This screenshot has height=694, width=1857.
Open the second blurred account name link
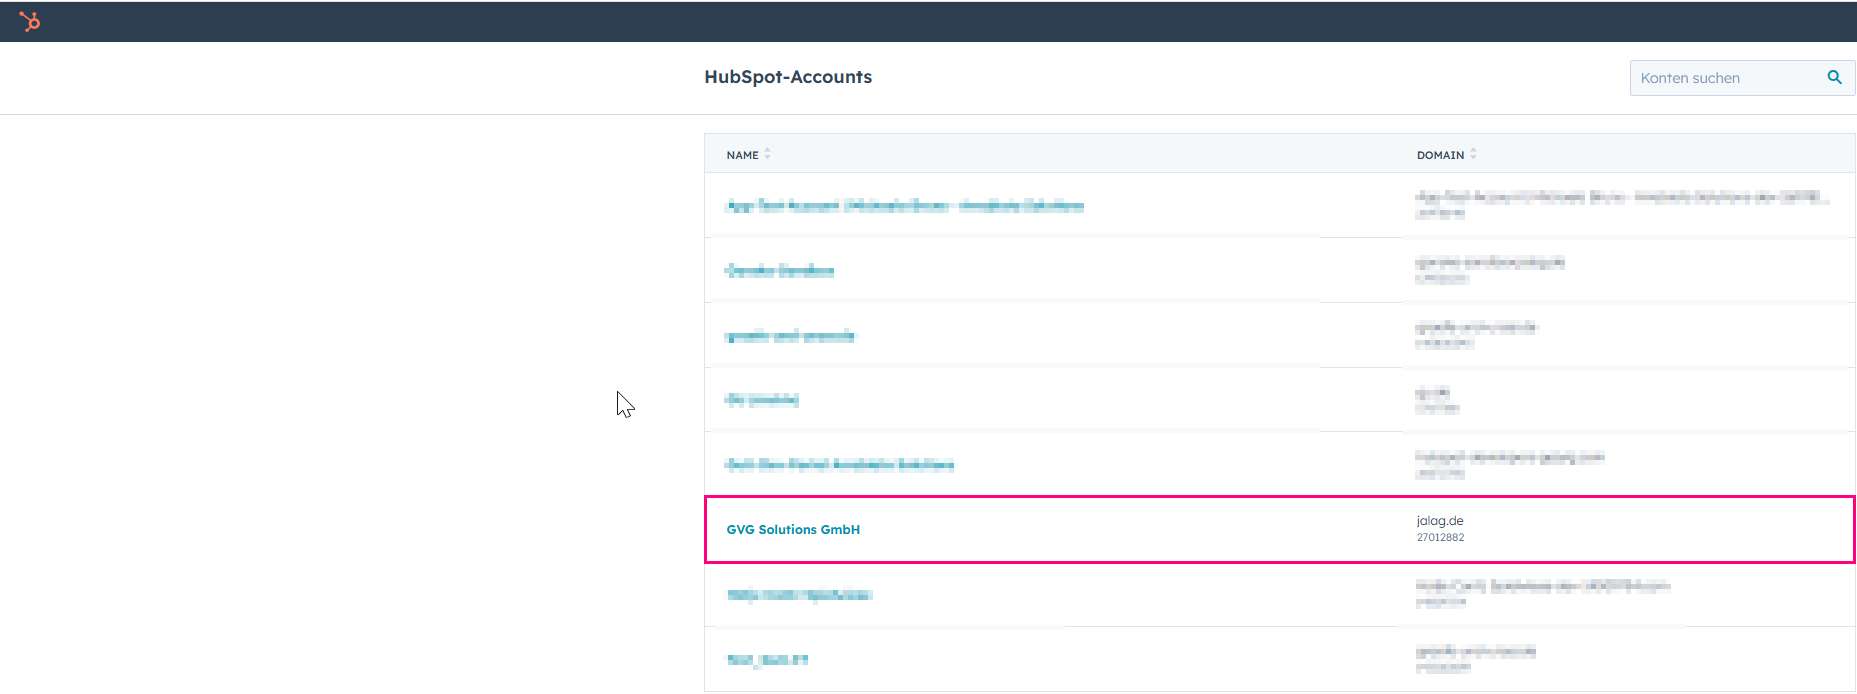click(779, 271)
